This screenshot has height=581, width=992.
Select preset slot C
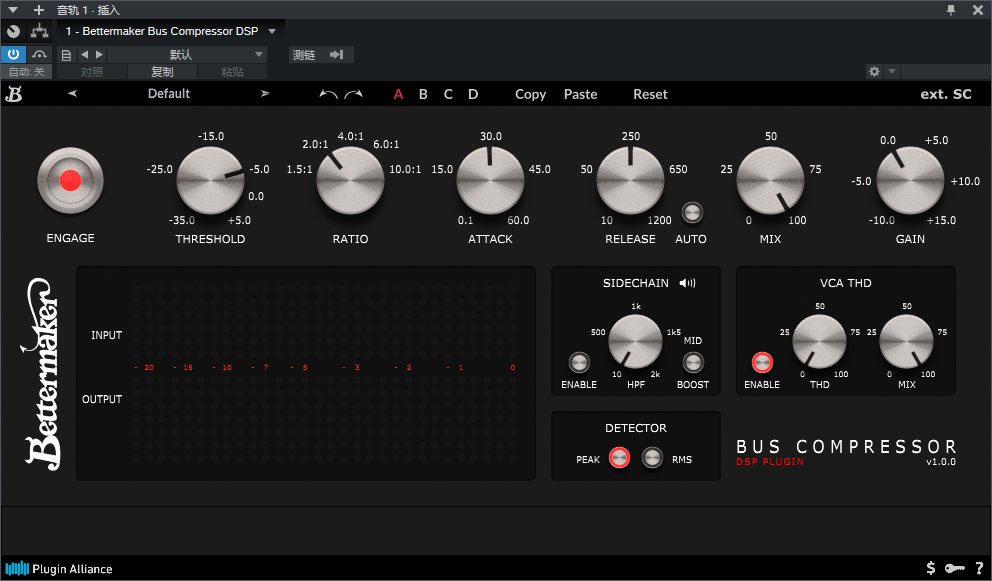coord(448,94)
